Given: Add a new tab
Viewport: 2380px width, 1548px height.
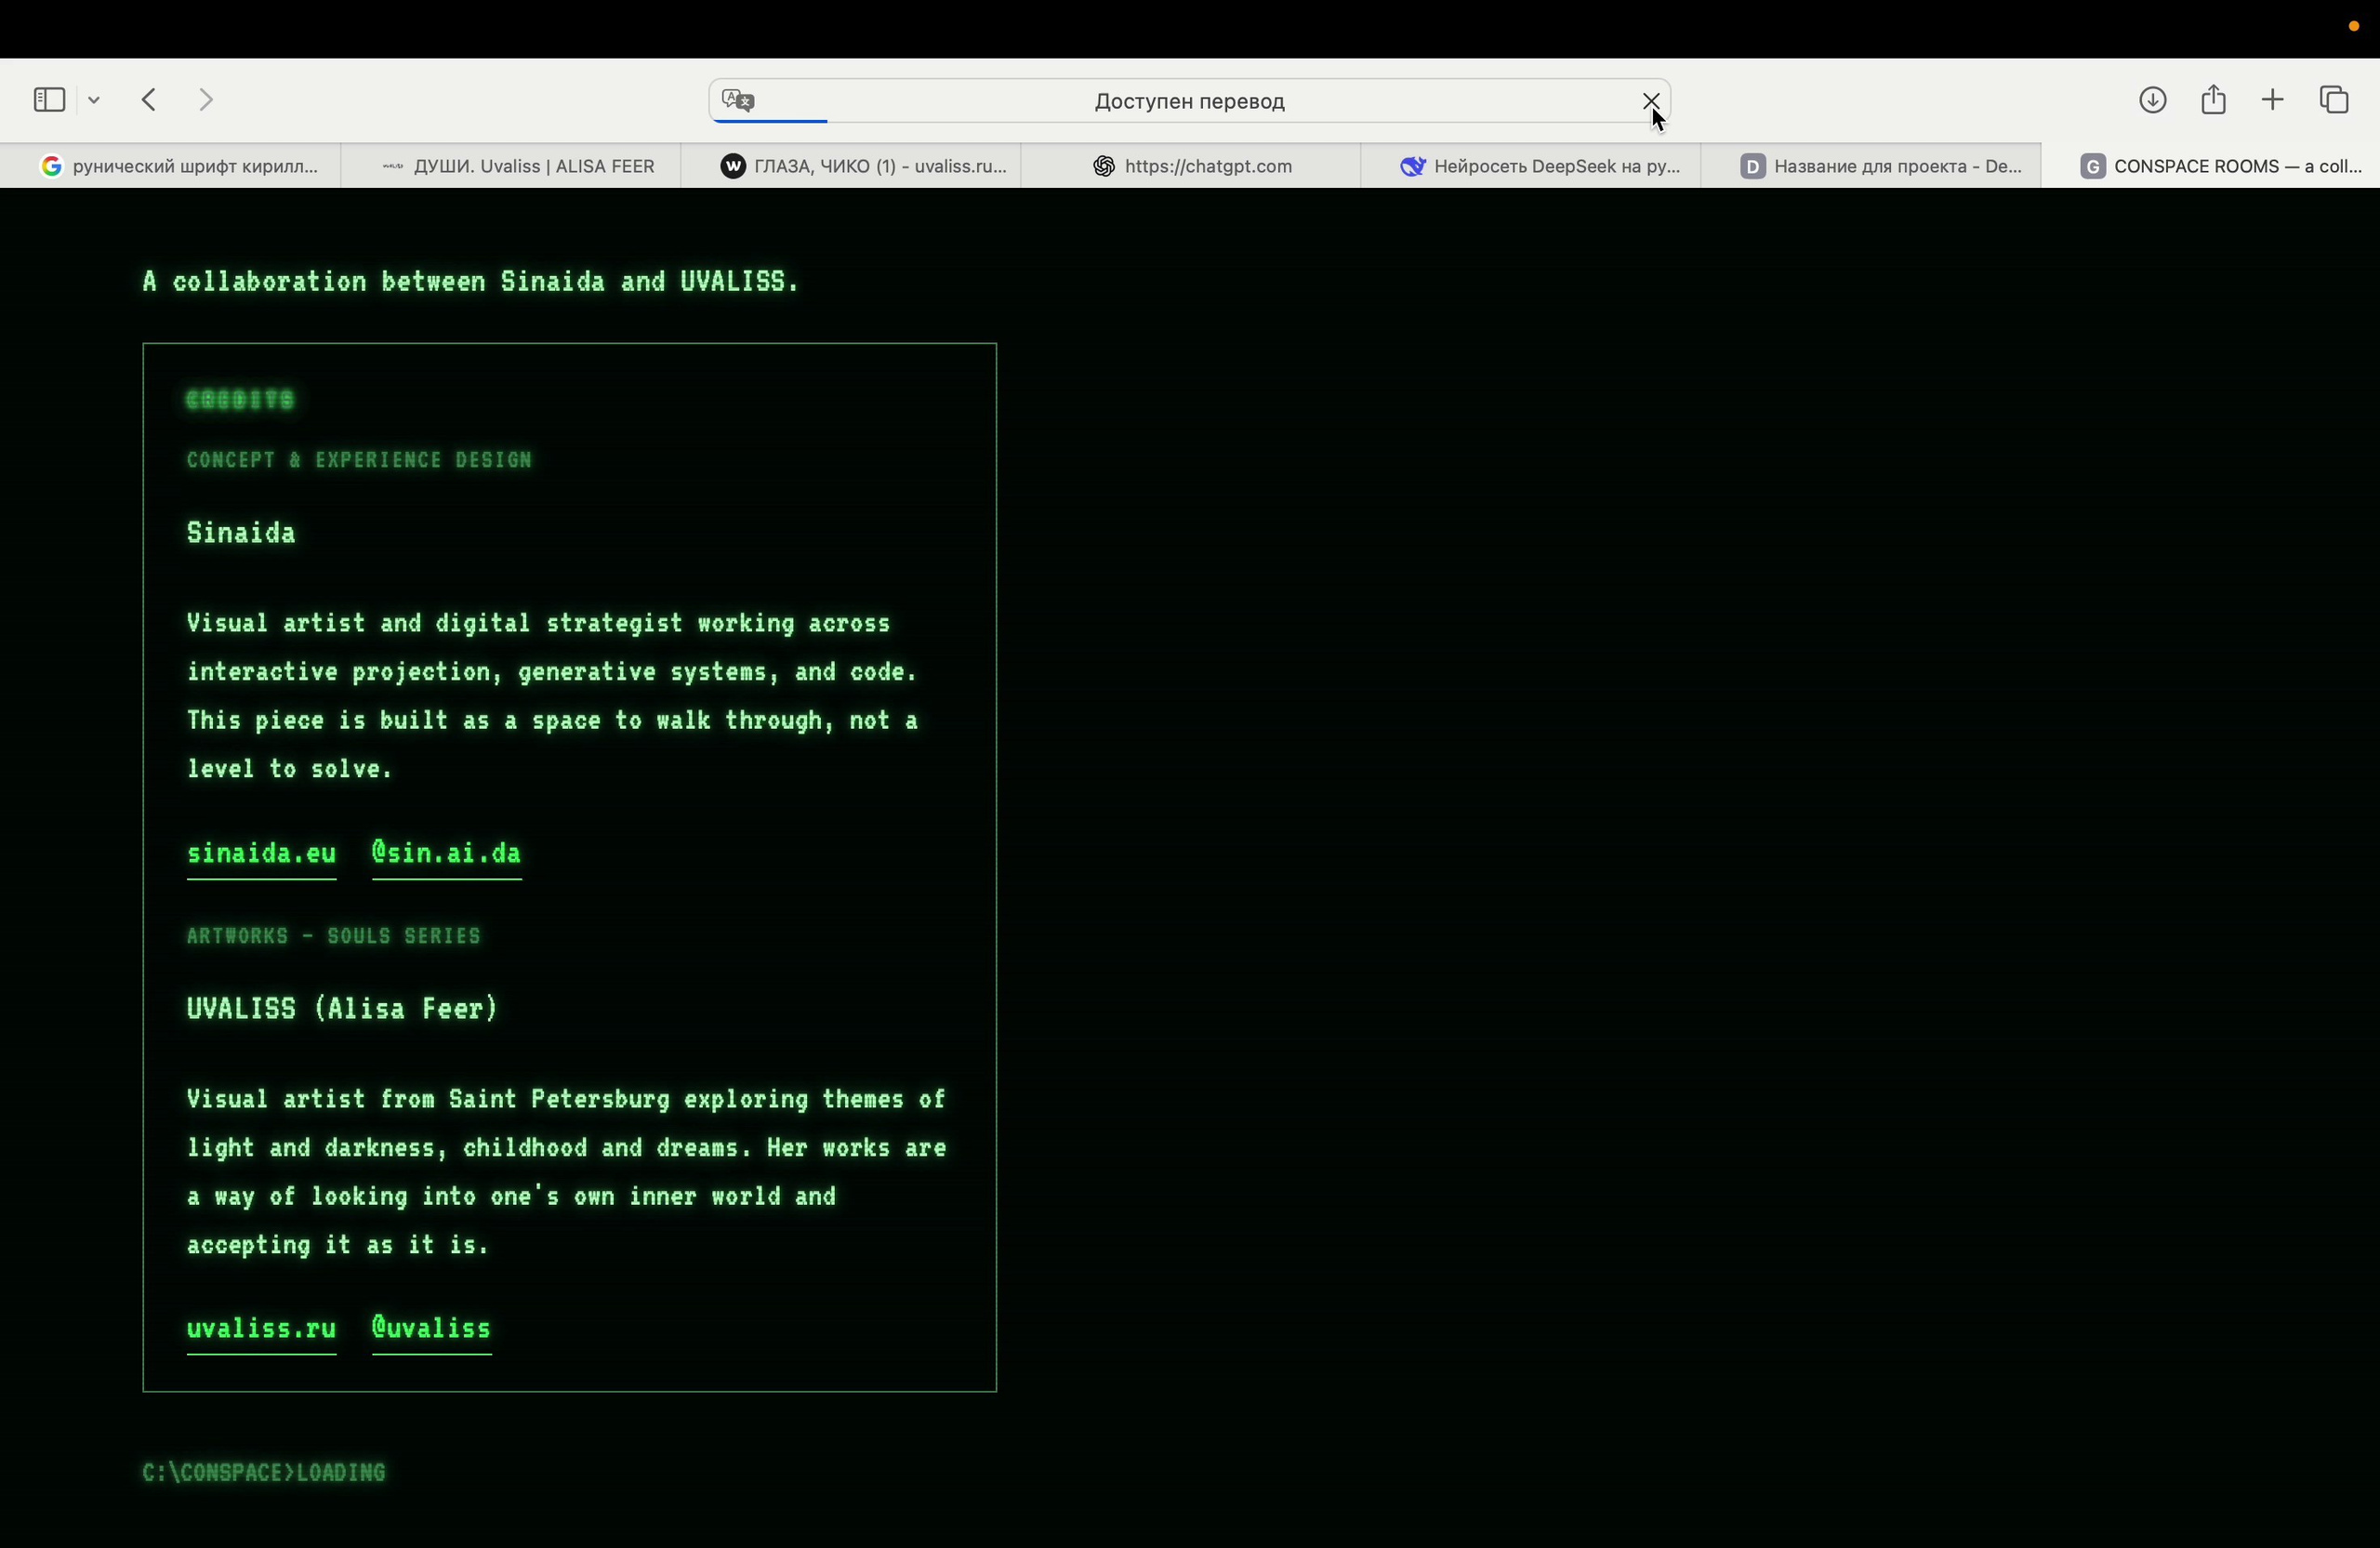Looking at the screenshot, I should pyautogui.click(x=2273, y=101).
